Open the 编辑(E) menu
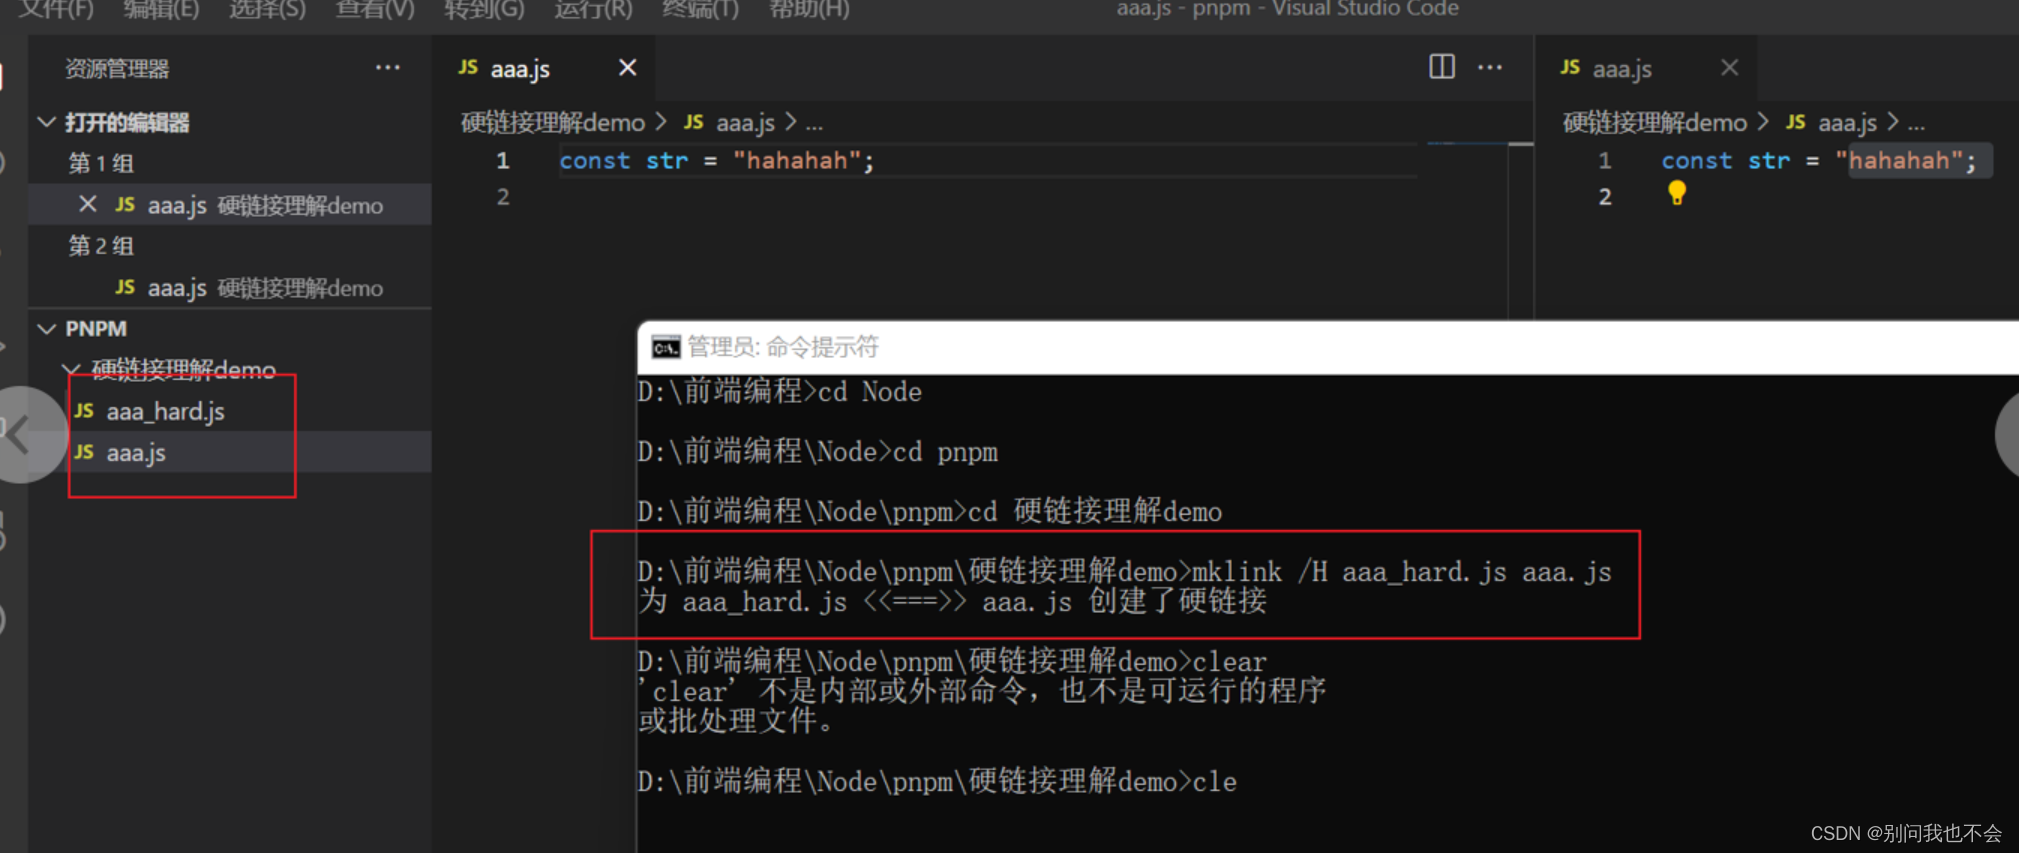 tap(160, 9)
